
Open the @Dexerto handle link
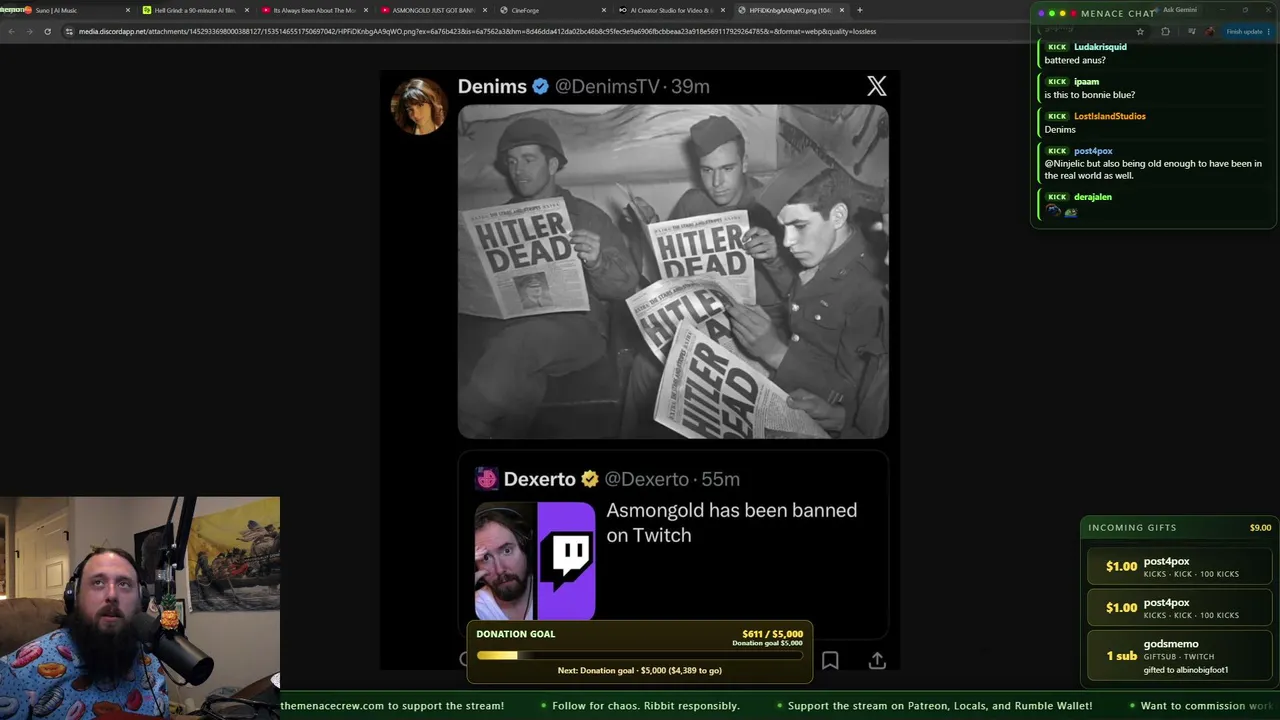tap(646, 479)
